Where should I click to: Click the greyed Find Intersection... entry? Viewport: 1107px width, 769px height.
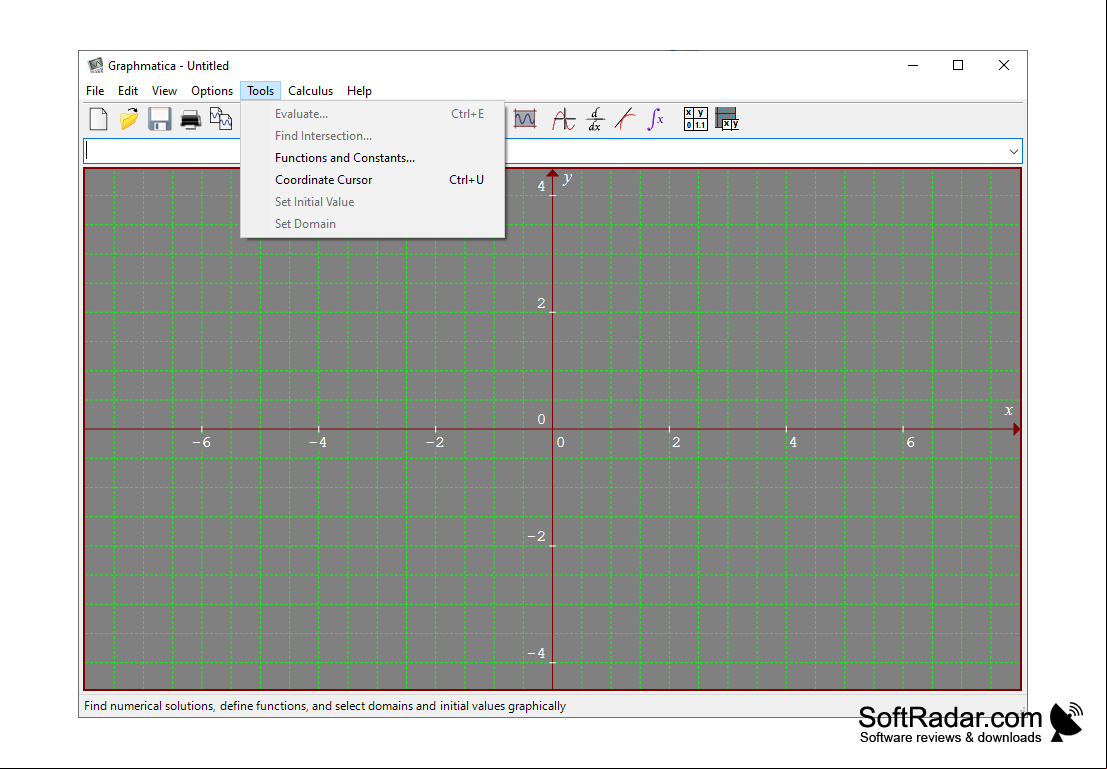tap(373, 136)
